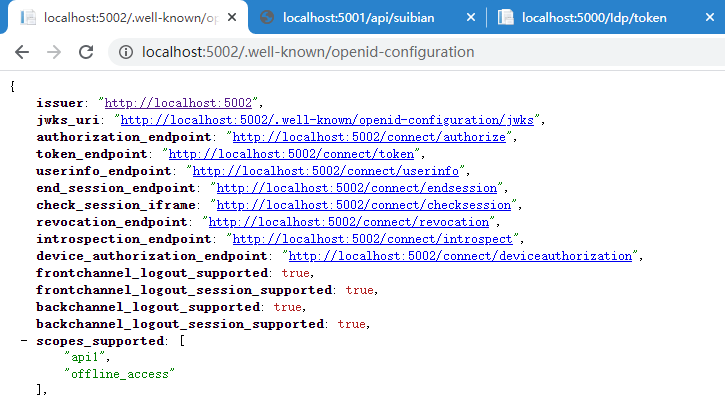Open the connect/revocation link
This screenshot has width=725, height=399.
pyautogui.click(x=349, y=222)
